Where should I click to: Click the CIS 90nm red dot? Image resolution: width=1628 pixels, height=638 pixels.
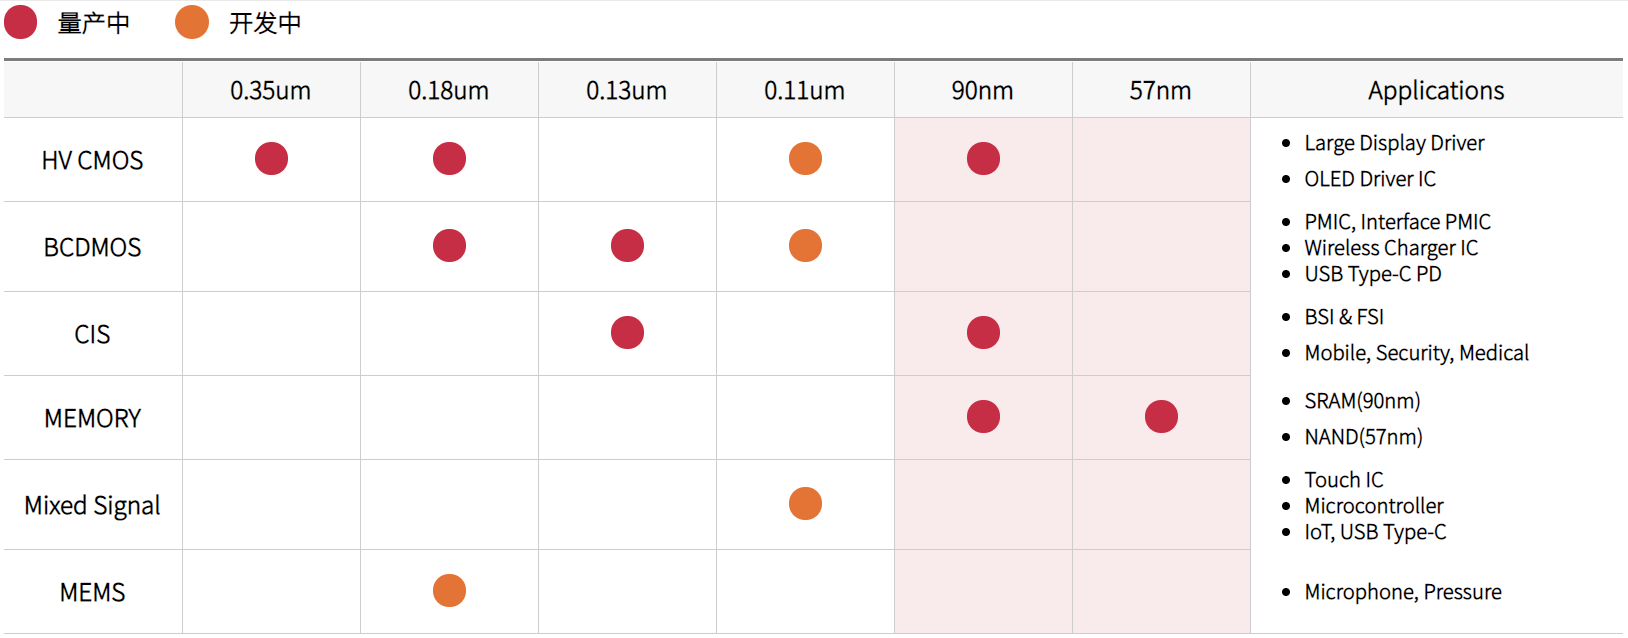pos(983,332)
